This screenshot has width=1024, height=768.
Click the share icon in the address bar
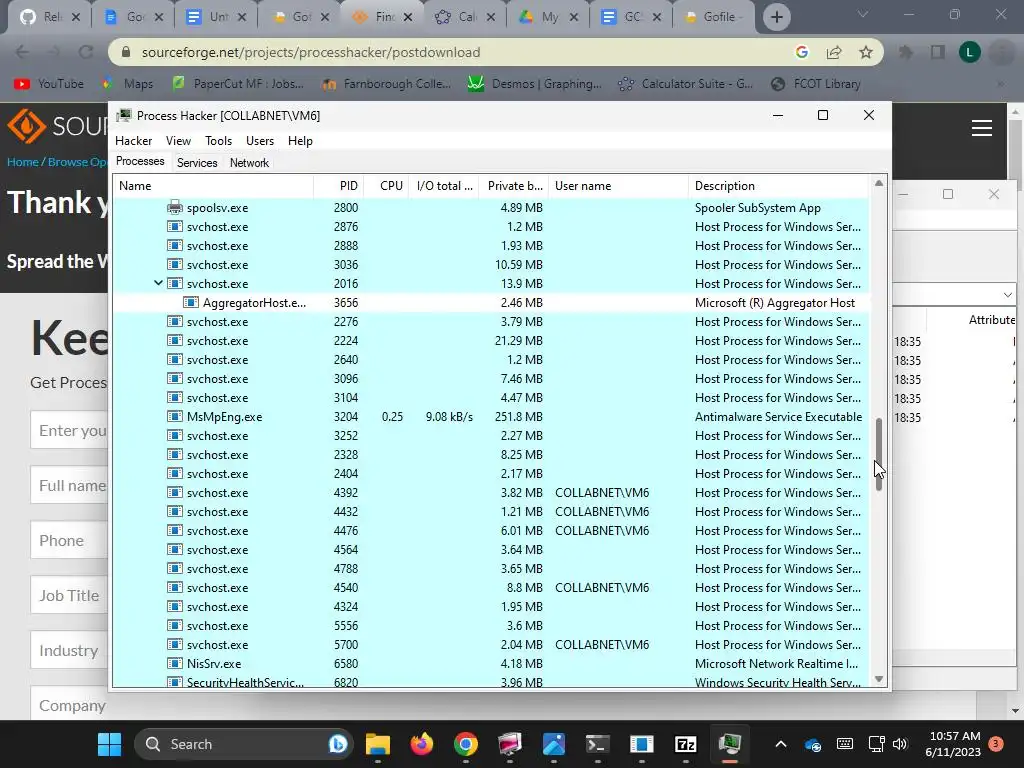834,52
